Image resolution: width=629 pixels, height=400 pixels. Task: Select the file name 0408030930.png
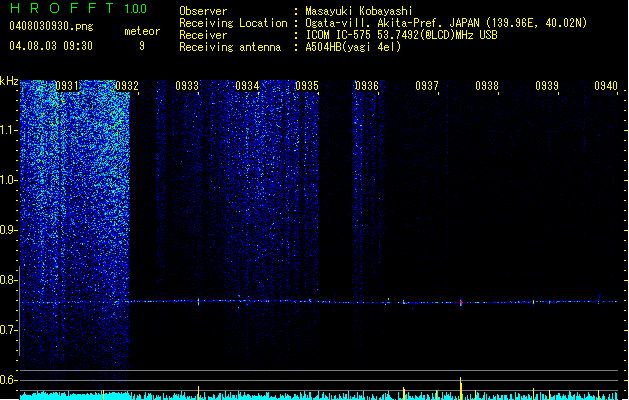coord(51,26)
